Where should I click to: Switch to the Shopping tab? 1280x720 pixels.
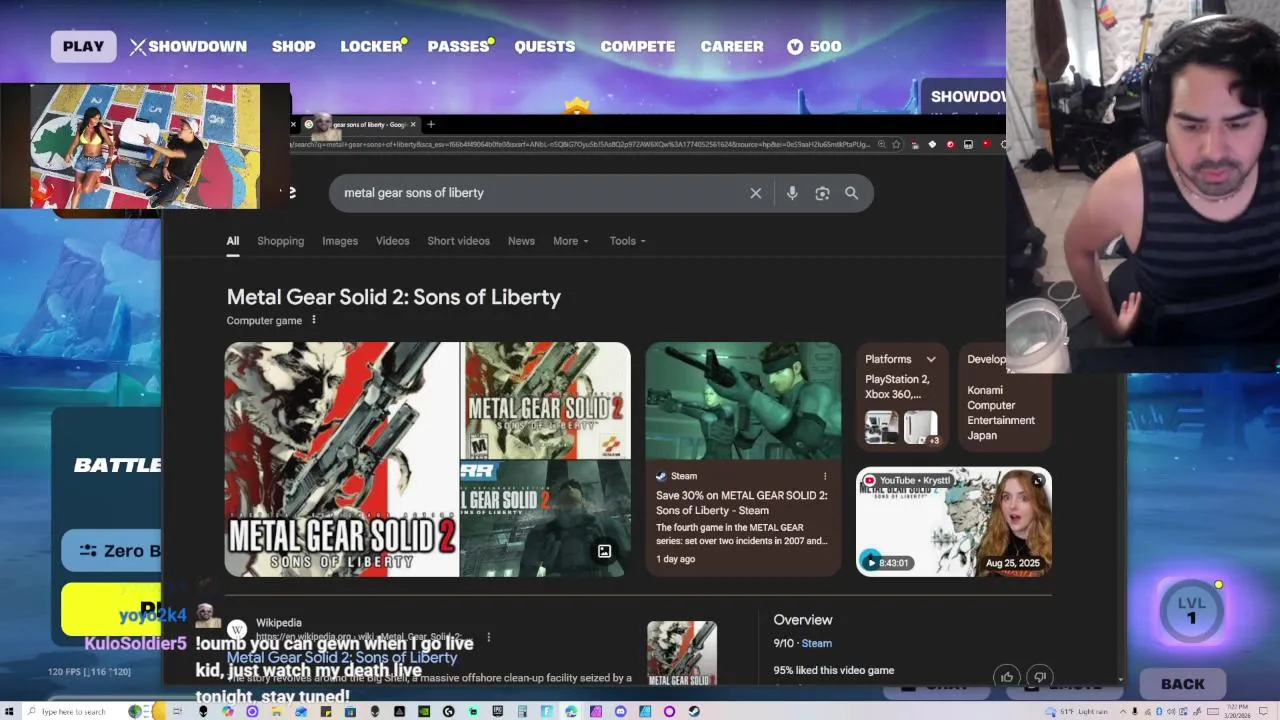point(280,241)
